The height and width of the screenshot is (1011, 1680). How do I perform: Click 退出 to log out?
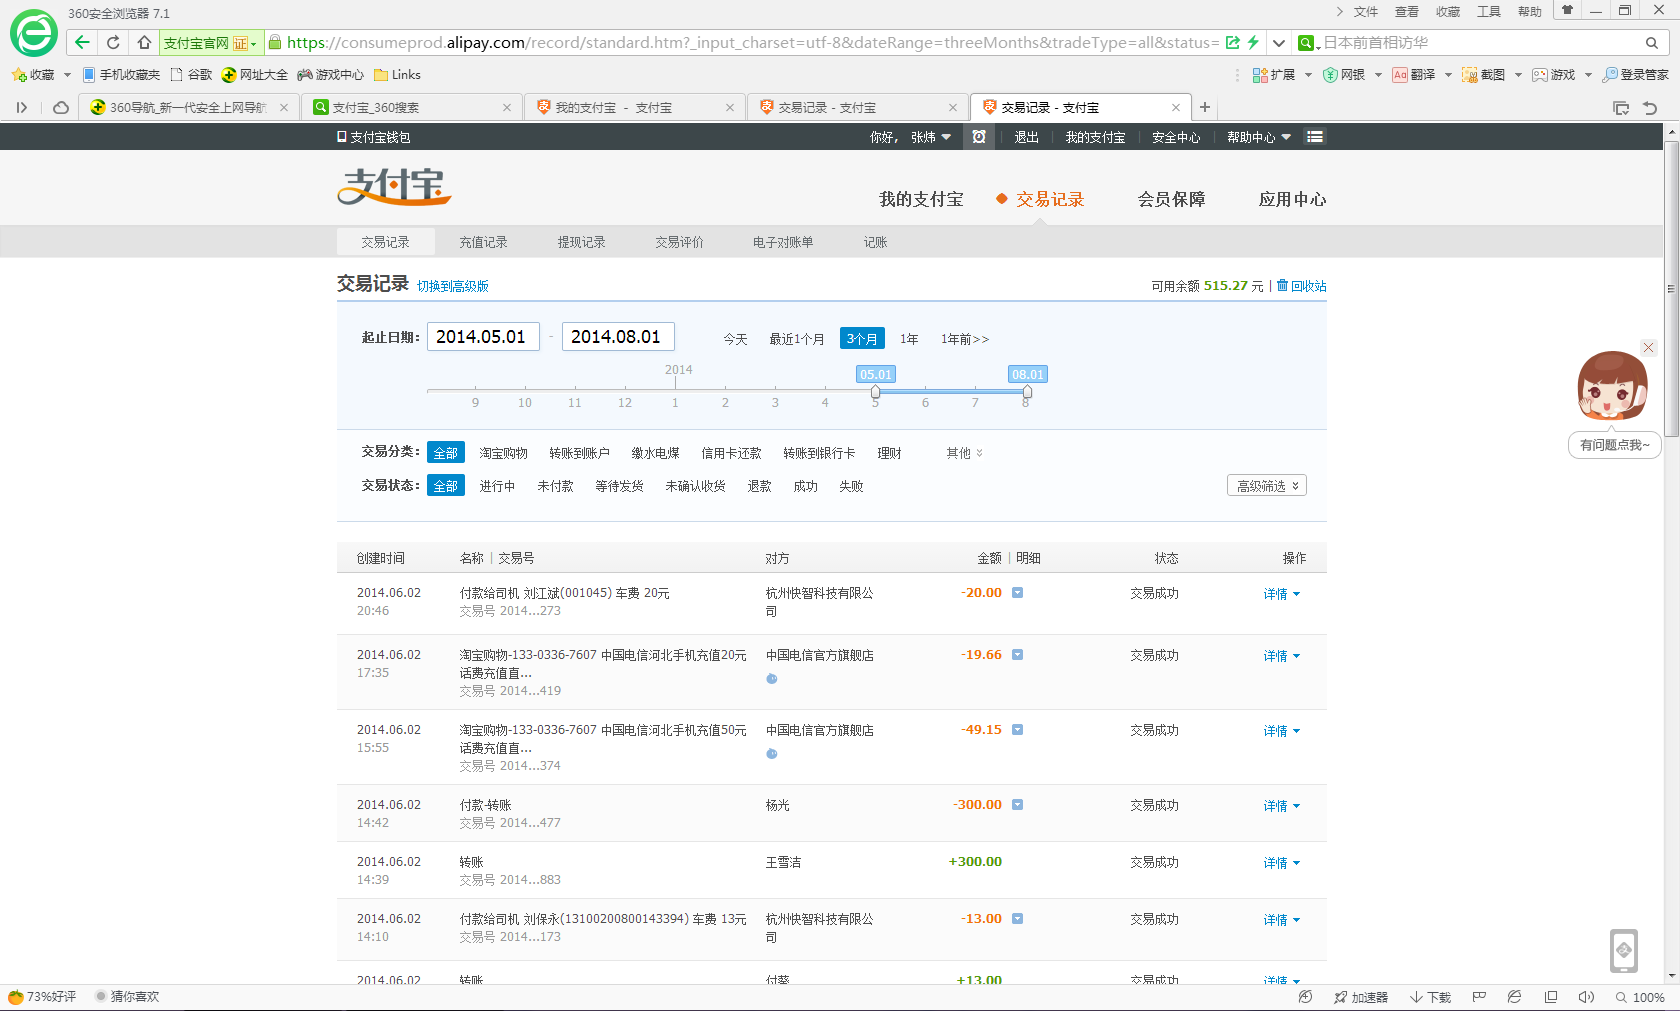pyautogui.click(x=1026, y=137)
